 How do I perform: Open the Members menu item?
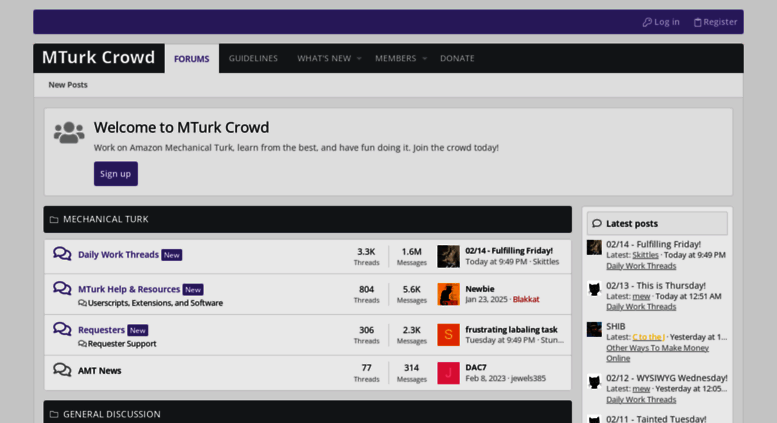(395, 58)
